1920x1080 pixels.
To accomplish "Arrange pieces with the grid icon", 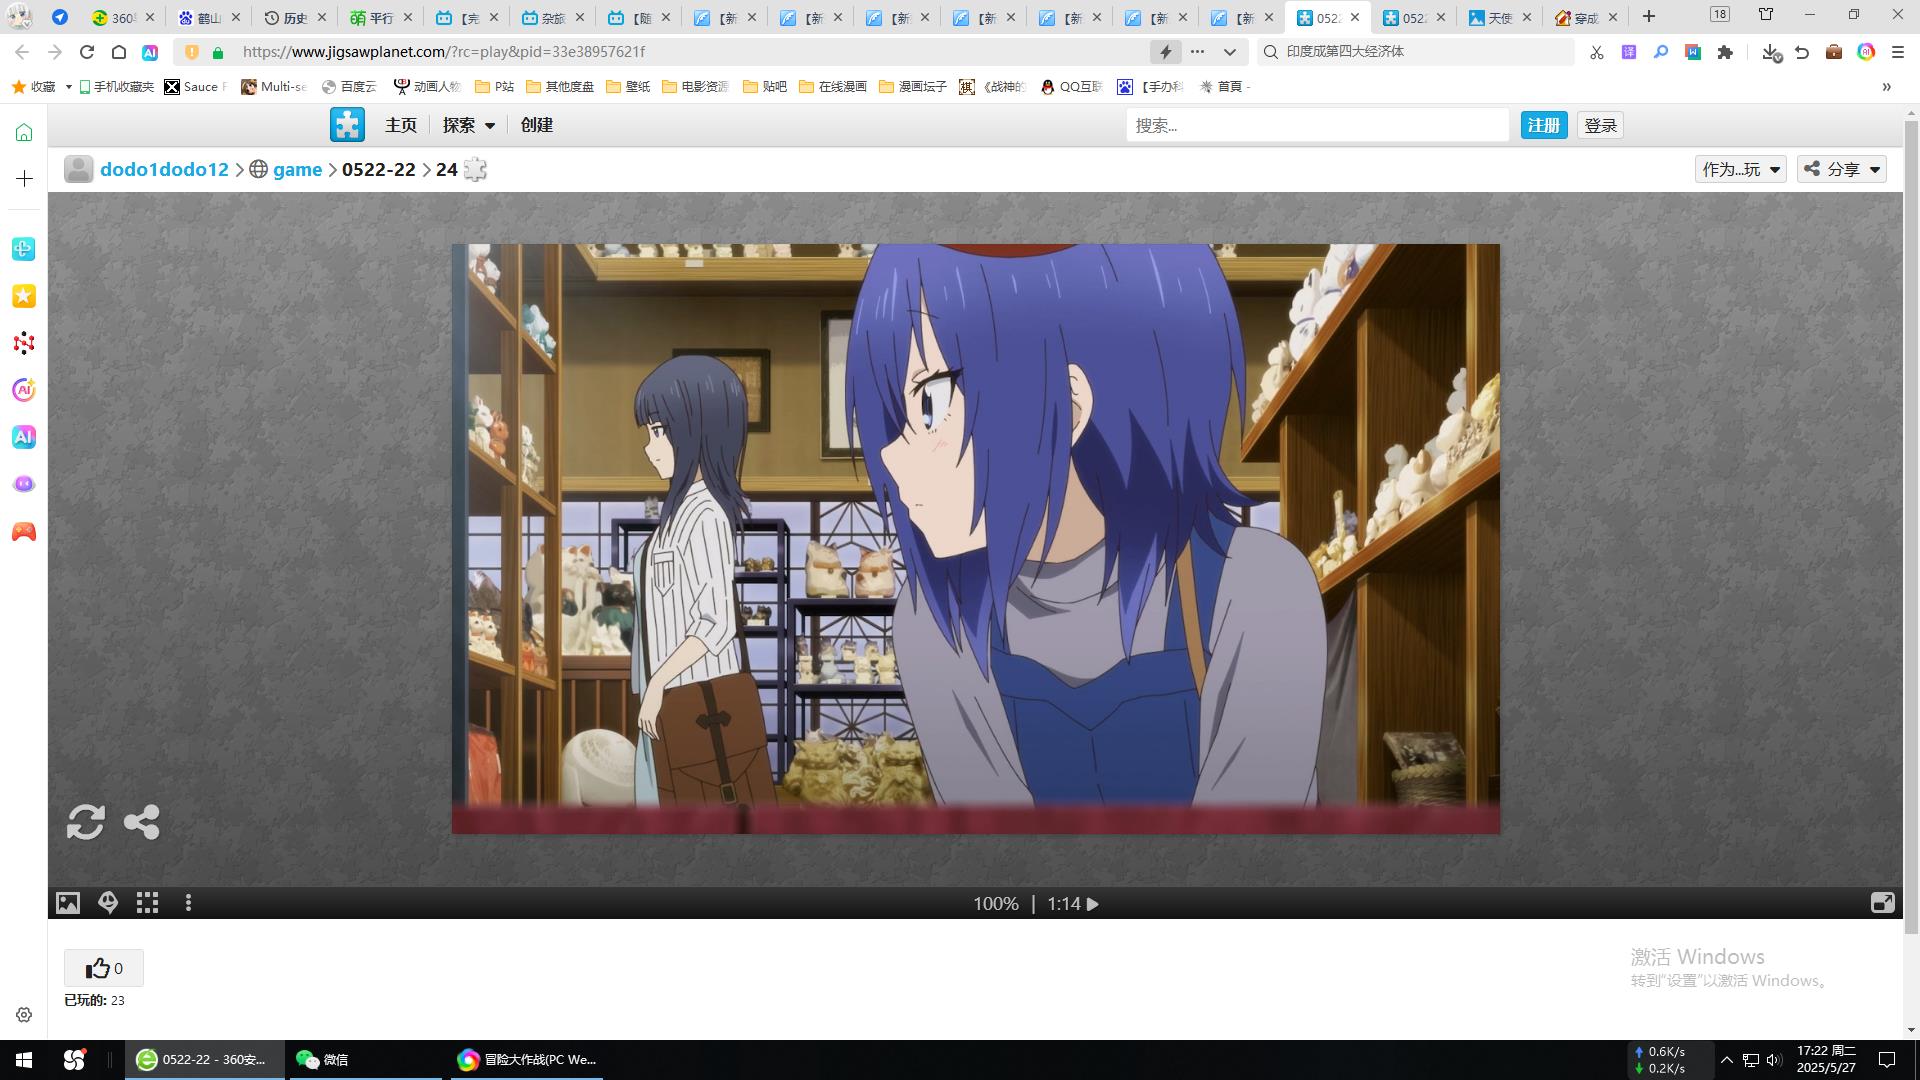I will tap(148, 903).
